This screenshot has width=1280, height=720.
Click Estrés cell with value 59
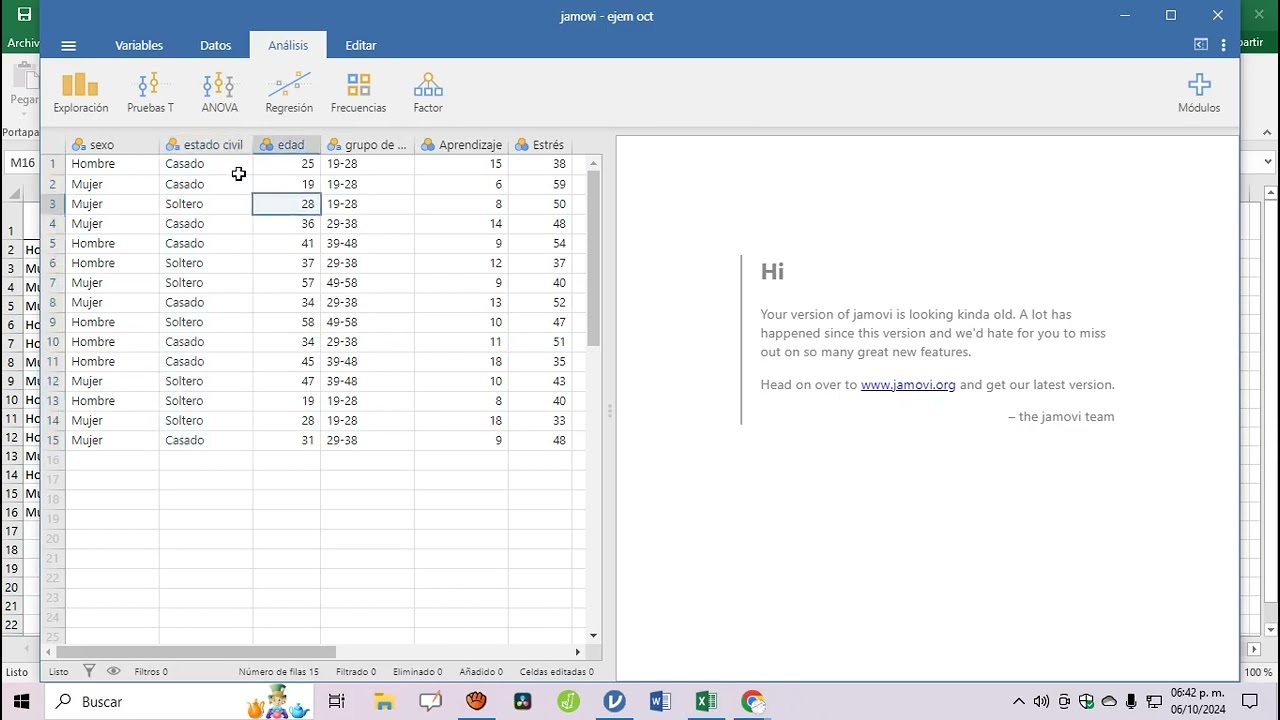540,184
